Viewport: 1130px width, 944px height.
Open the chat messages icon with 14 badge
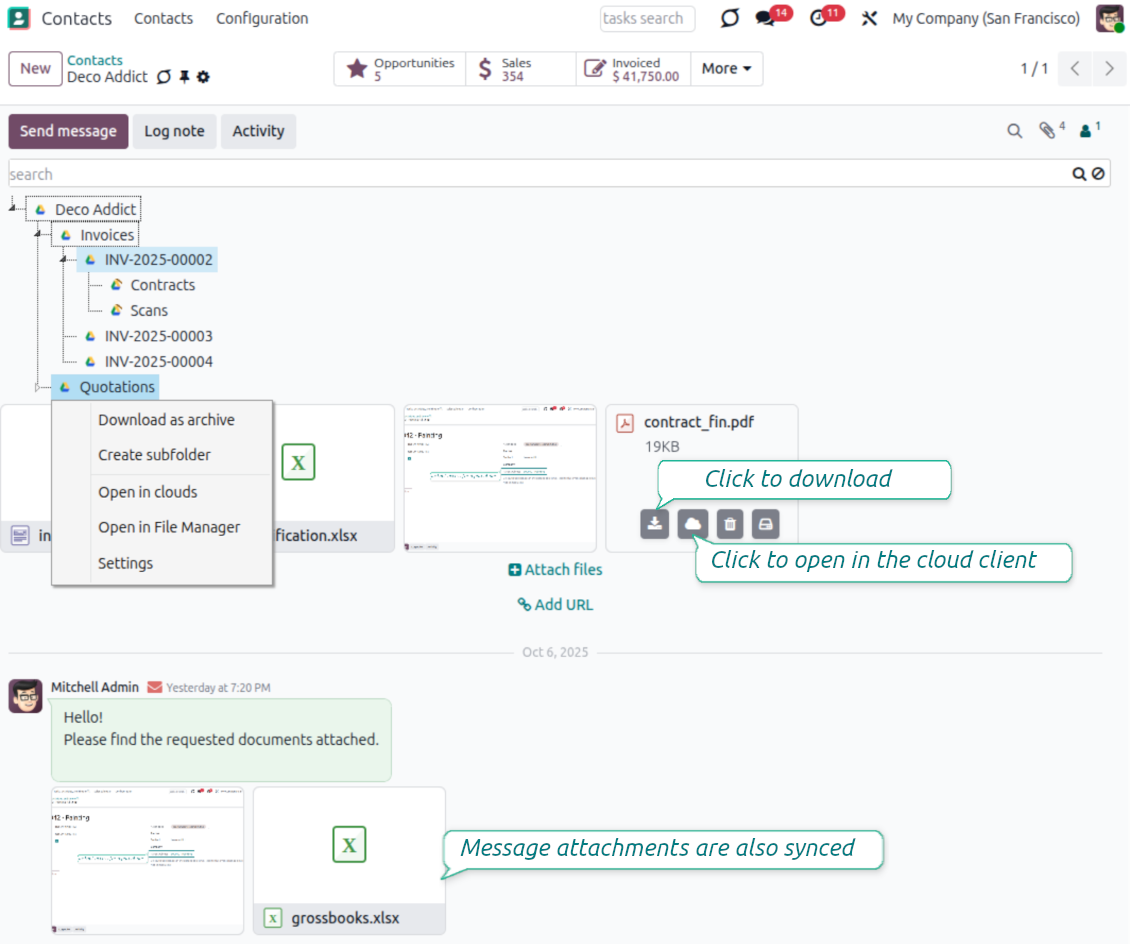click(x=766, y=19)
